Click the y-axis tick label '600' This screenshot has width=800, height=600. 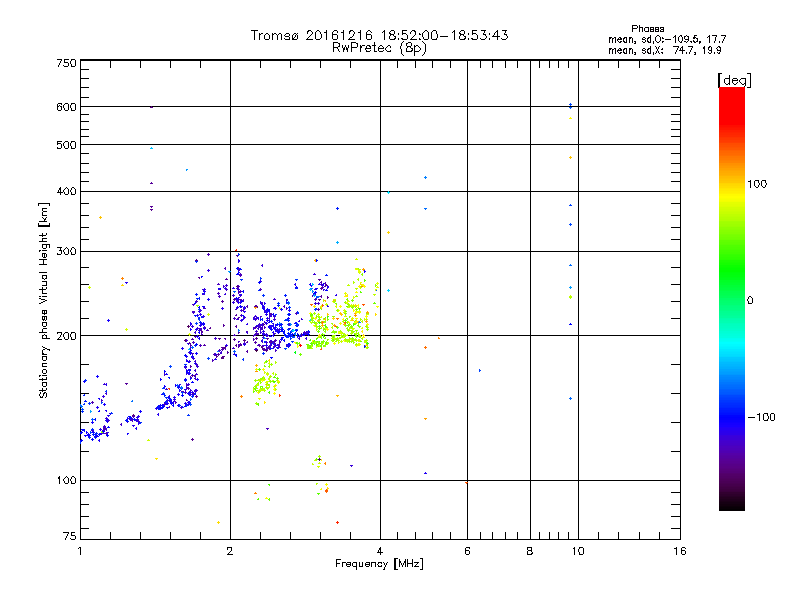pos(66,107)
